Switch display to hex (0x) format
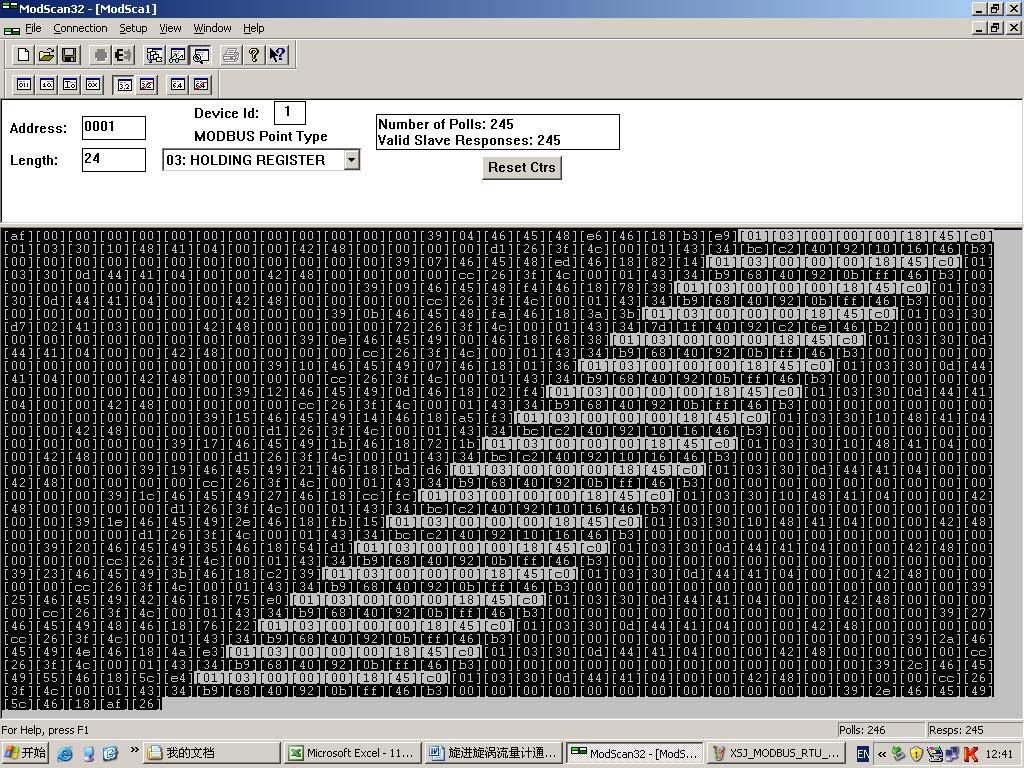 (x=93, y=85)
